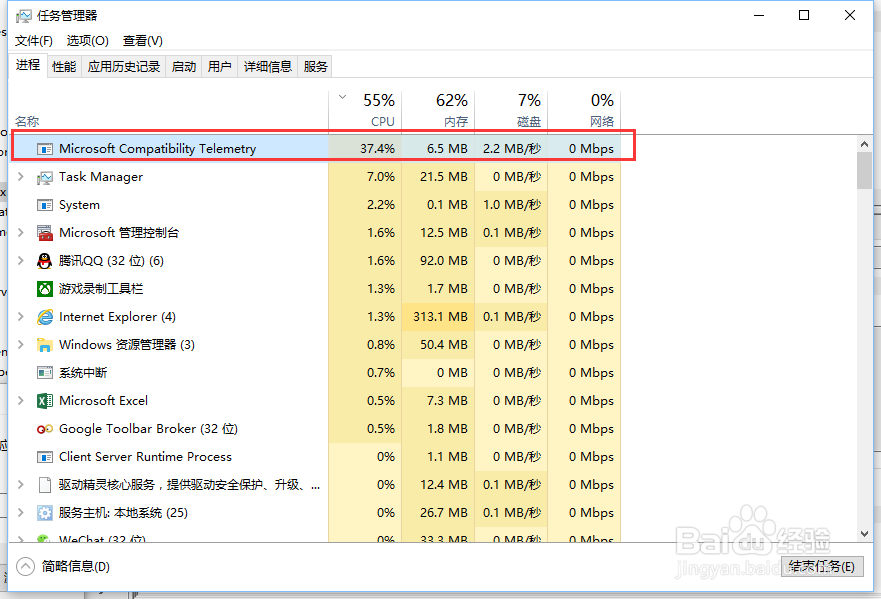Click the 系统中断 process icon

[45, 373]
